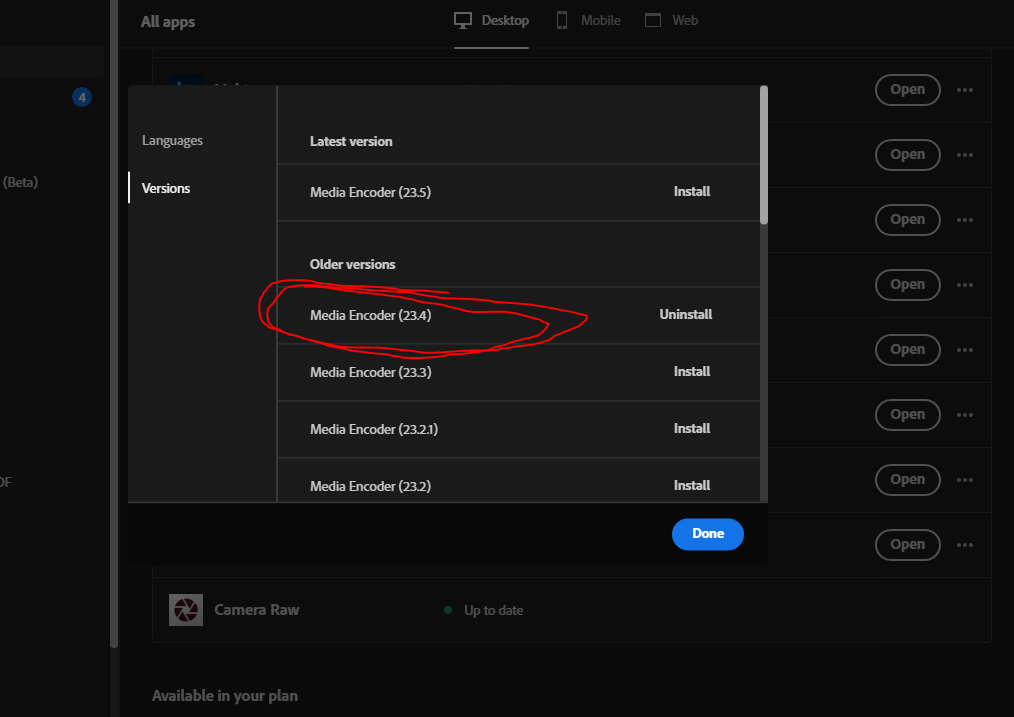Select the Versions tab

tap(166, 188)
